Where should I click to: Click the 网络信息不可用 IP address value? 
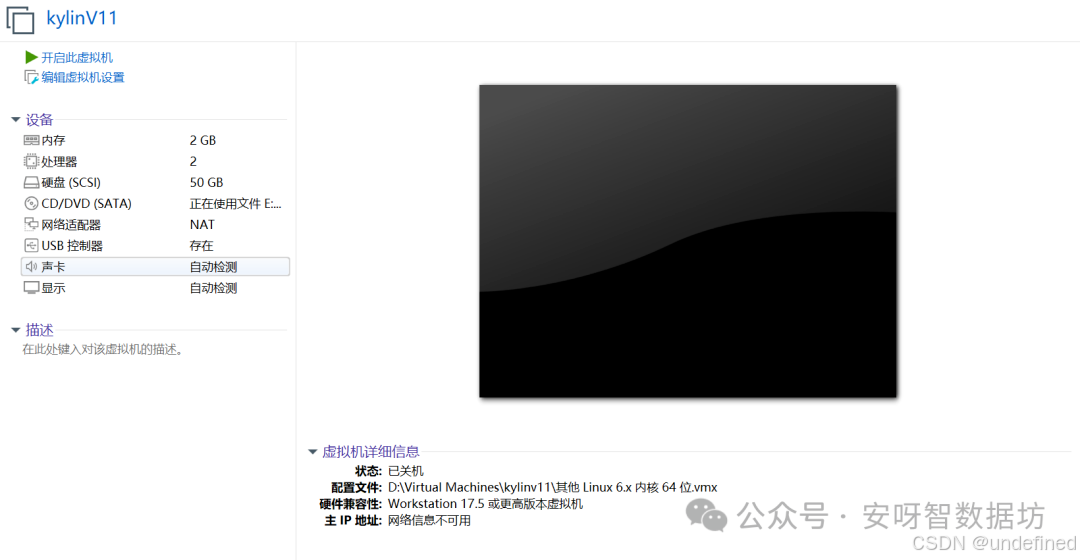[429, 521]
